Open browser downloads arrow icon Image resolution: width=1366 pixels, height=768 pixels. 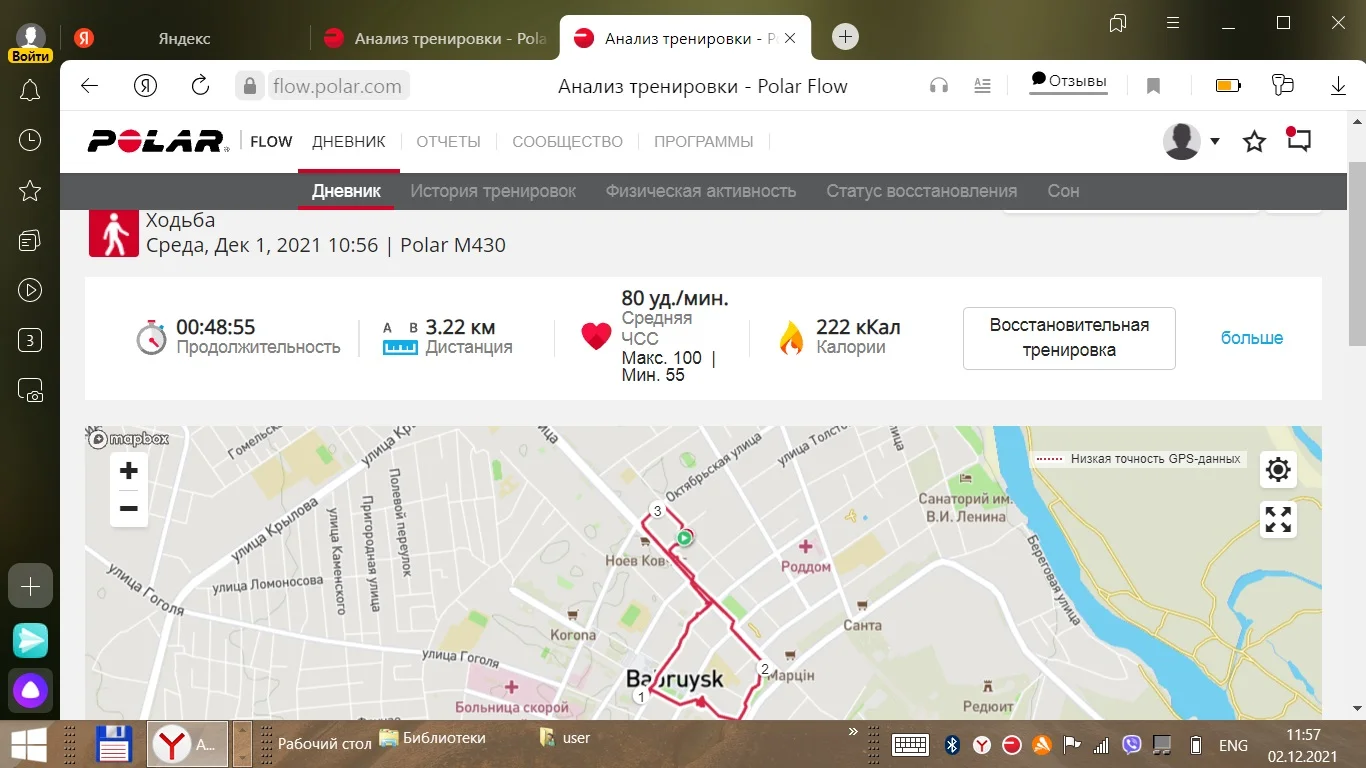(1338, 86)
